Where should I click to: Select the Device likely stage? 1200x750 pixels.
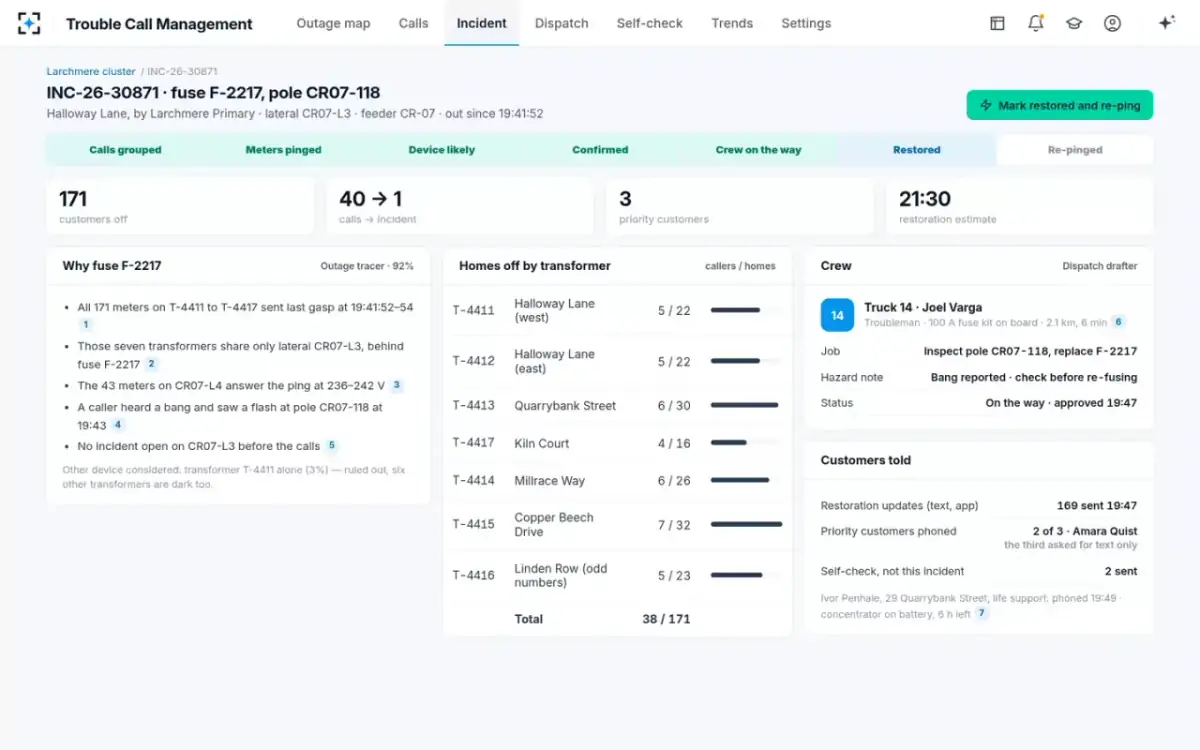pyautogui.click(x=442, y=150)
